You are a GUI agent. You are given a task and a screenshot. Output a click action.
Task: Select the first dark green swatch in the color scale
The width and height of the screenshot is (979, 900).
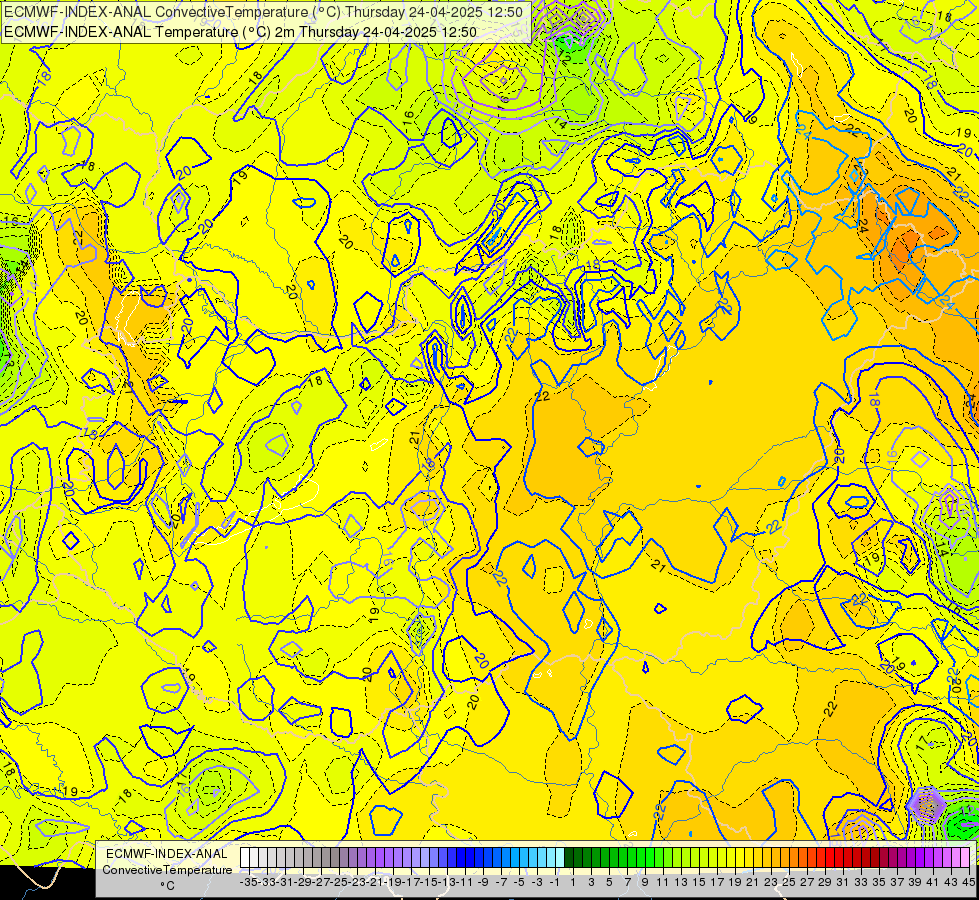coord(569,858)
